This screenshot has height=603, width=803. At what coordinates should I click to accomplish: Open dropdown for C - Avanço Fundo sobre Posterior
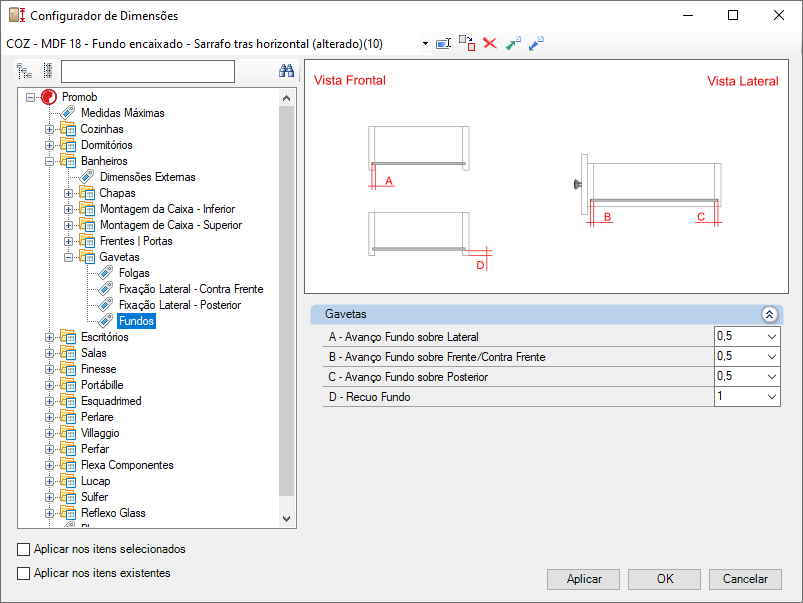point(772,377)
